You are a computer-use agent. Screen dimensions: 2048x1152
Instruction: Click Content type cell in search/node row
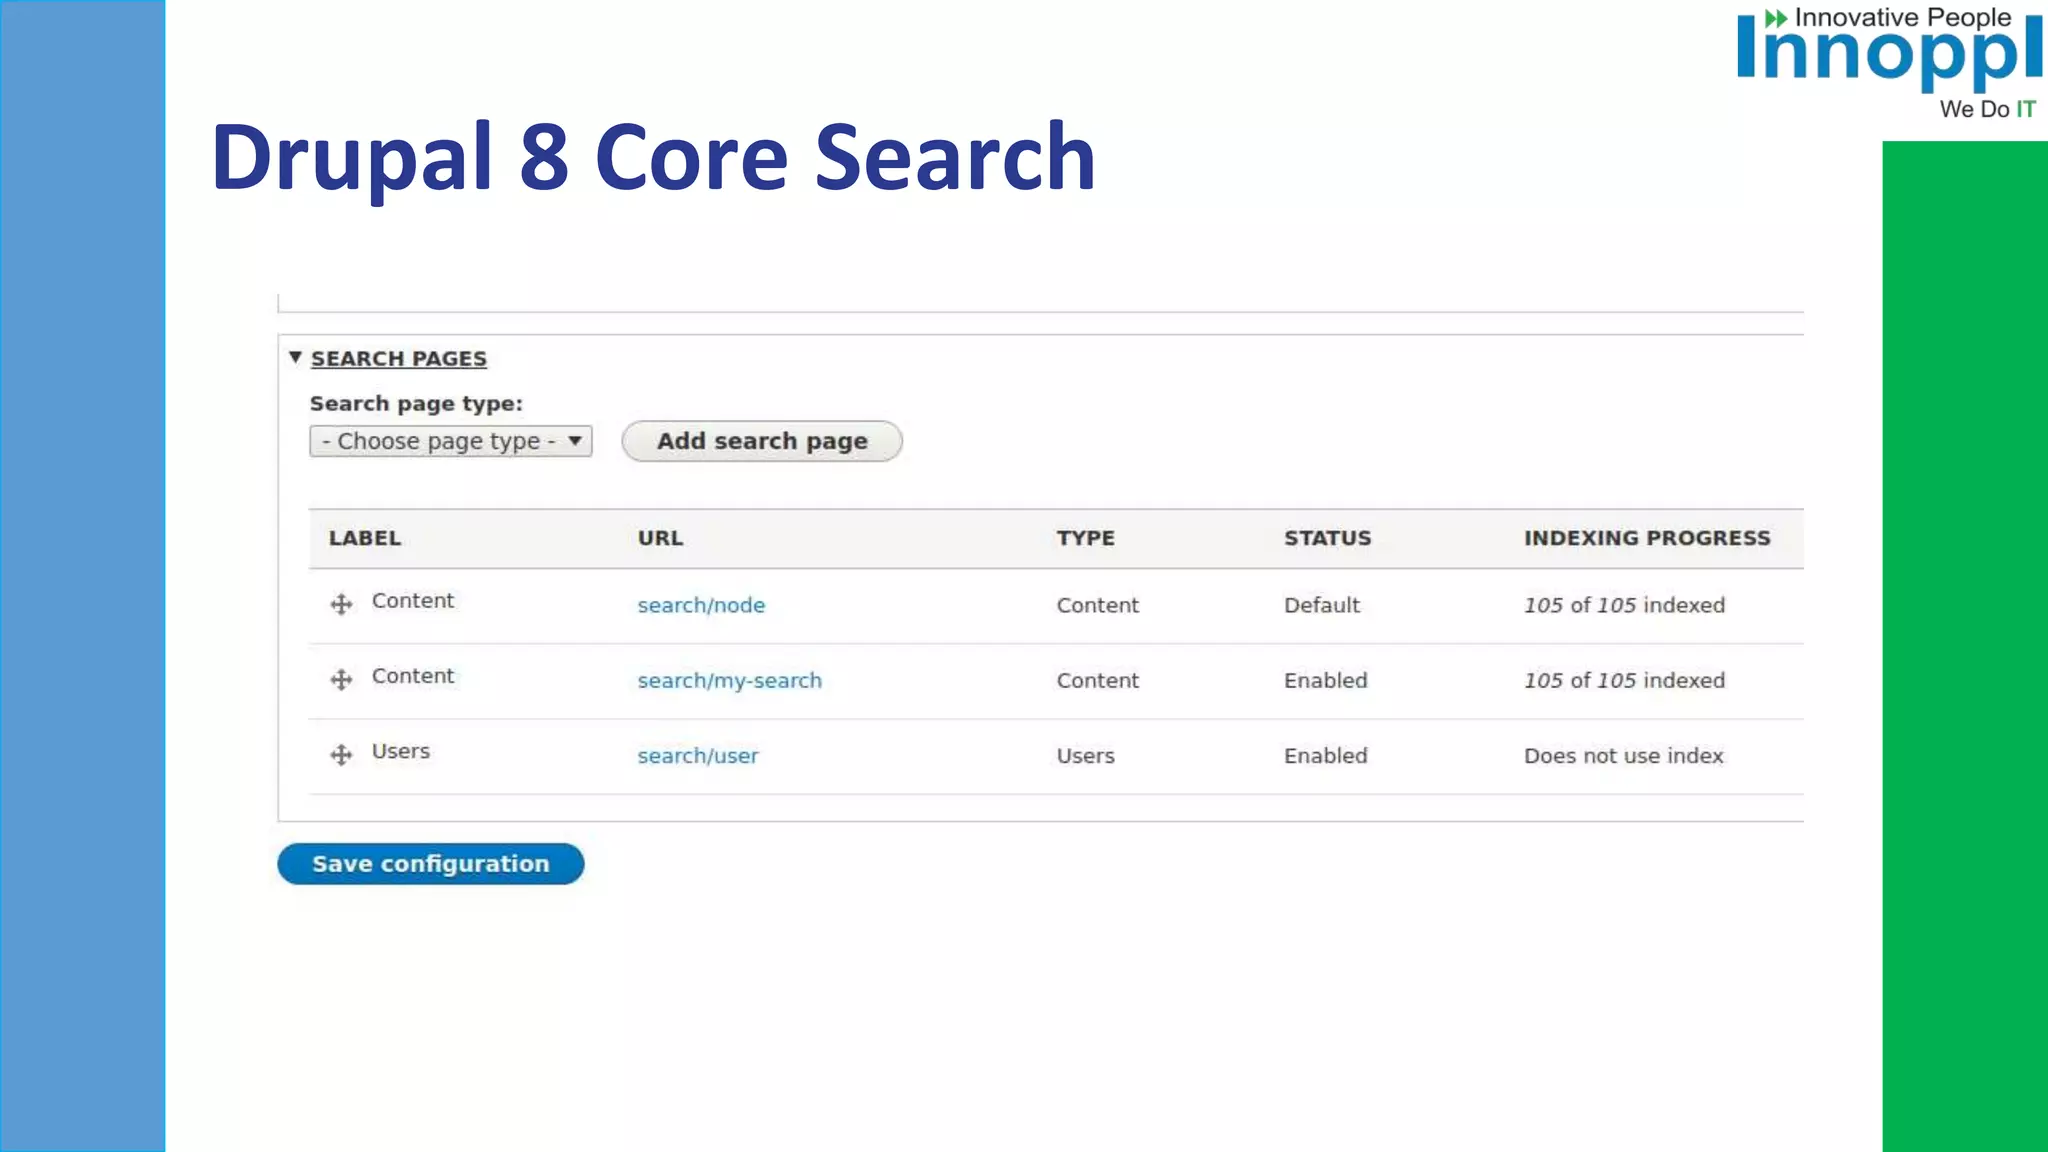pos(1098,605)
